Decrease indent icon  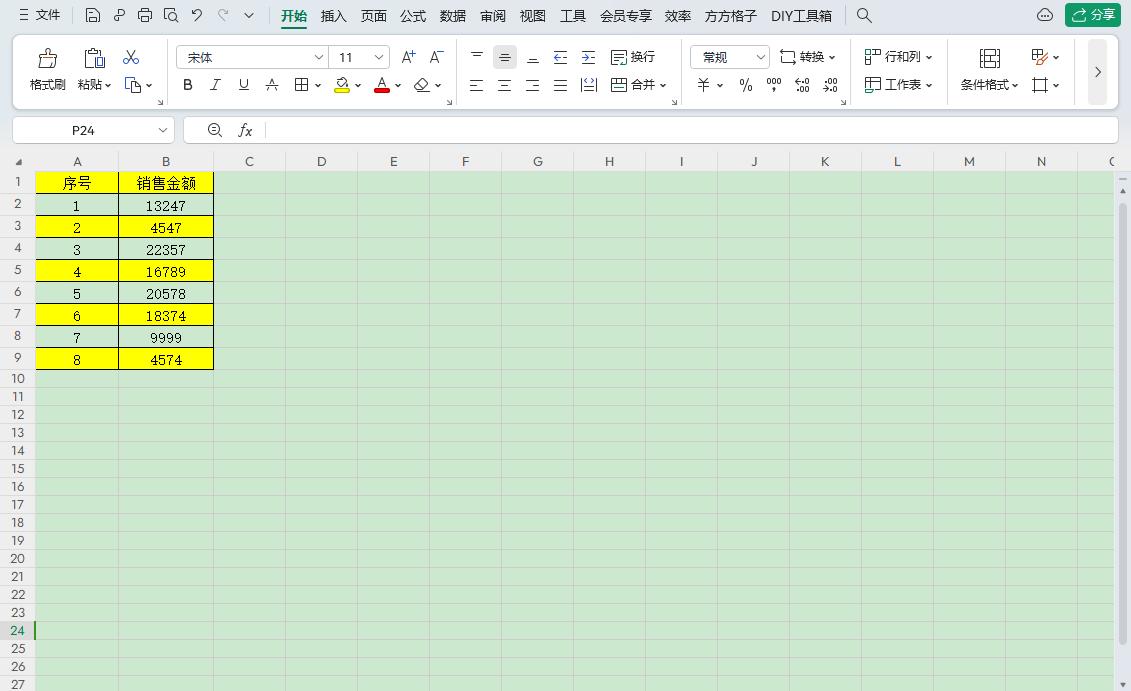pyautogui.click(x=560, y=57)
